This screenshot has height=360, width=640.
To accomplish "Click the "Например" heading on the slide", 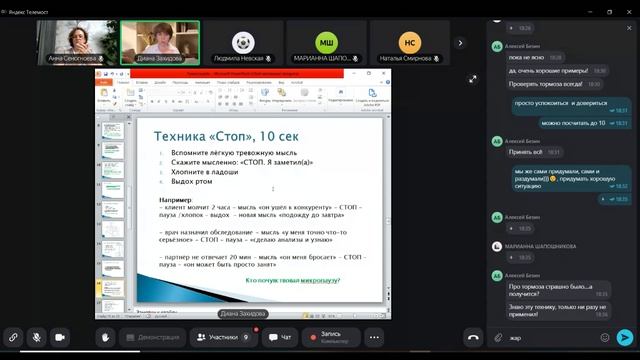I will click(x=175, y=200).
